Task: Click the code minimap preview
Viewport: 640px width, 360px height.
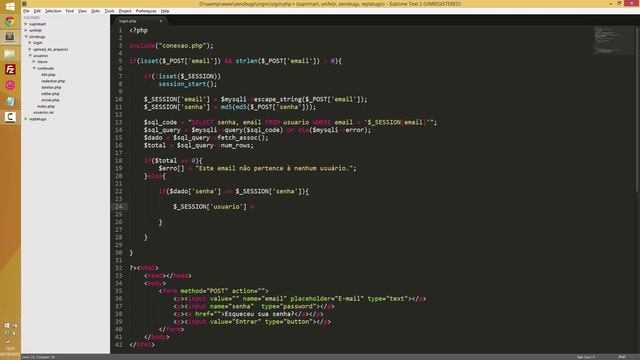Action: click(612, 40)
